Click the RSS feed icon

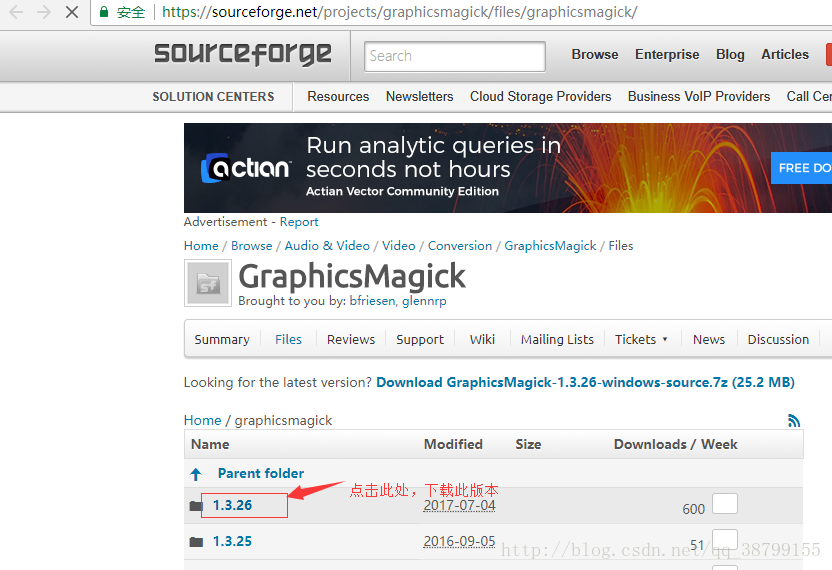point(794,421)
